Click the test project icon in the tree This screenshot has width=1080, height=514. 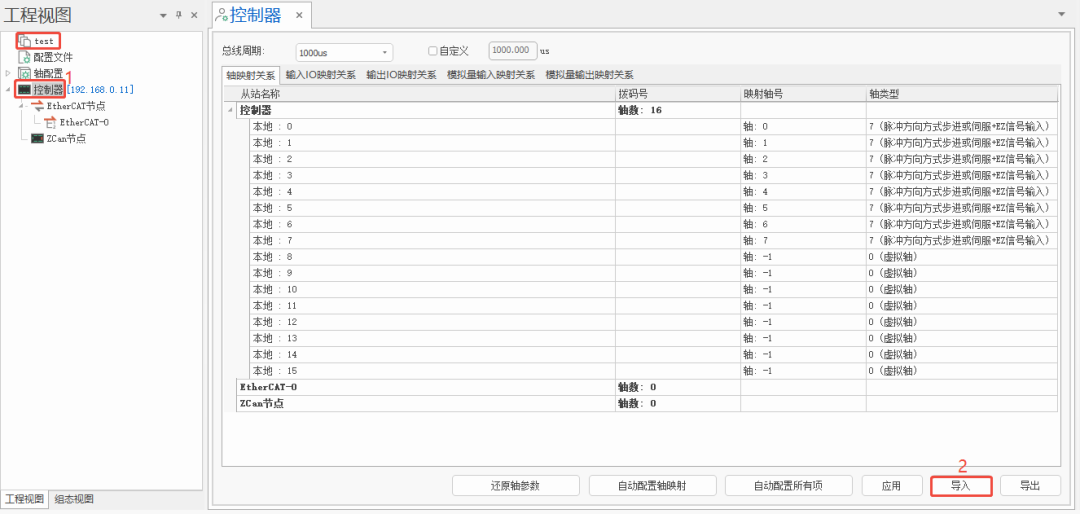(25, 41)
